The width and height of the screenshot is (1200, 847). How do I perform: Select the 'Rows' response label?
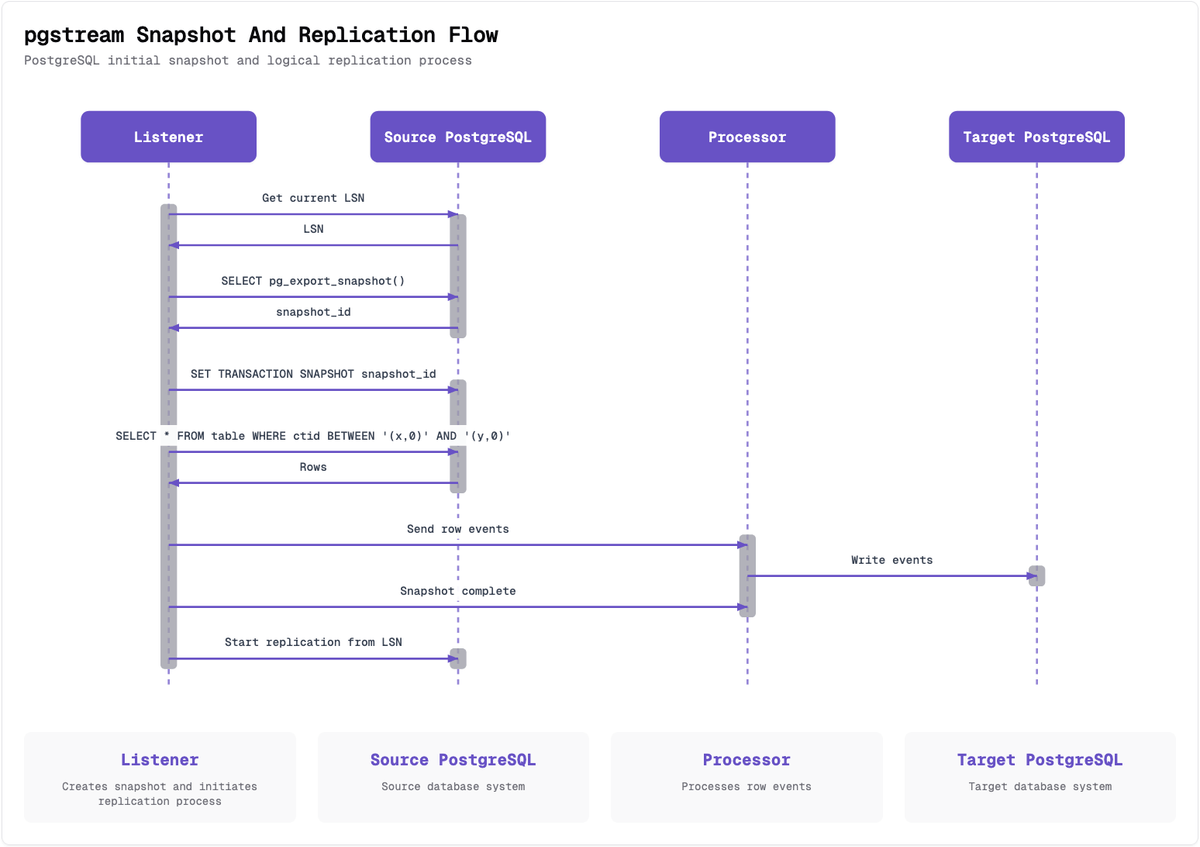point(313,466)
